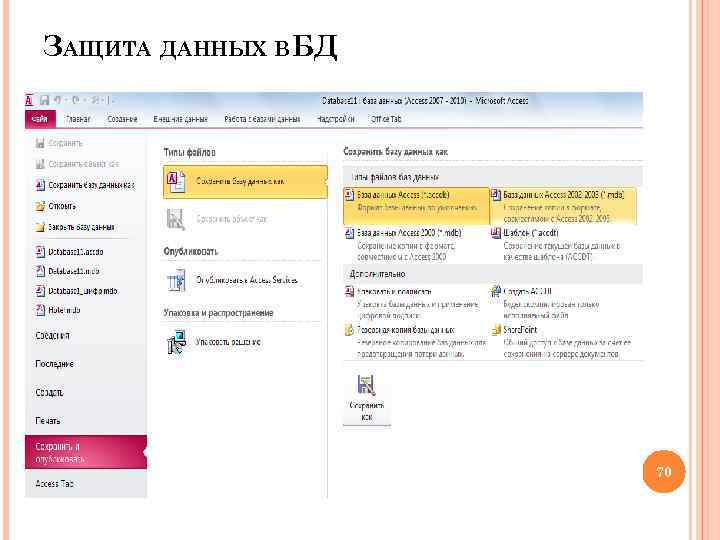Click the Database1_шифр.mdb file icon
Viewport: 720px width, 540px height.
40,291
